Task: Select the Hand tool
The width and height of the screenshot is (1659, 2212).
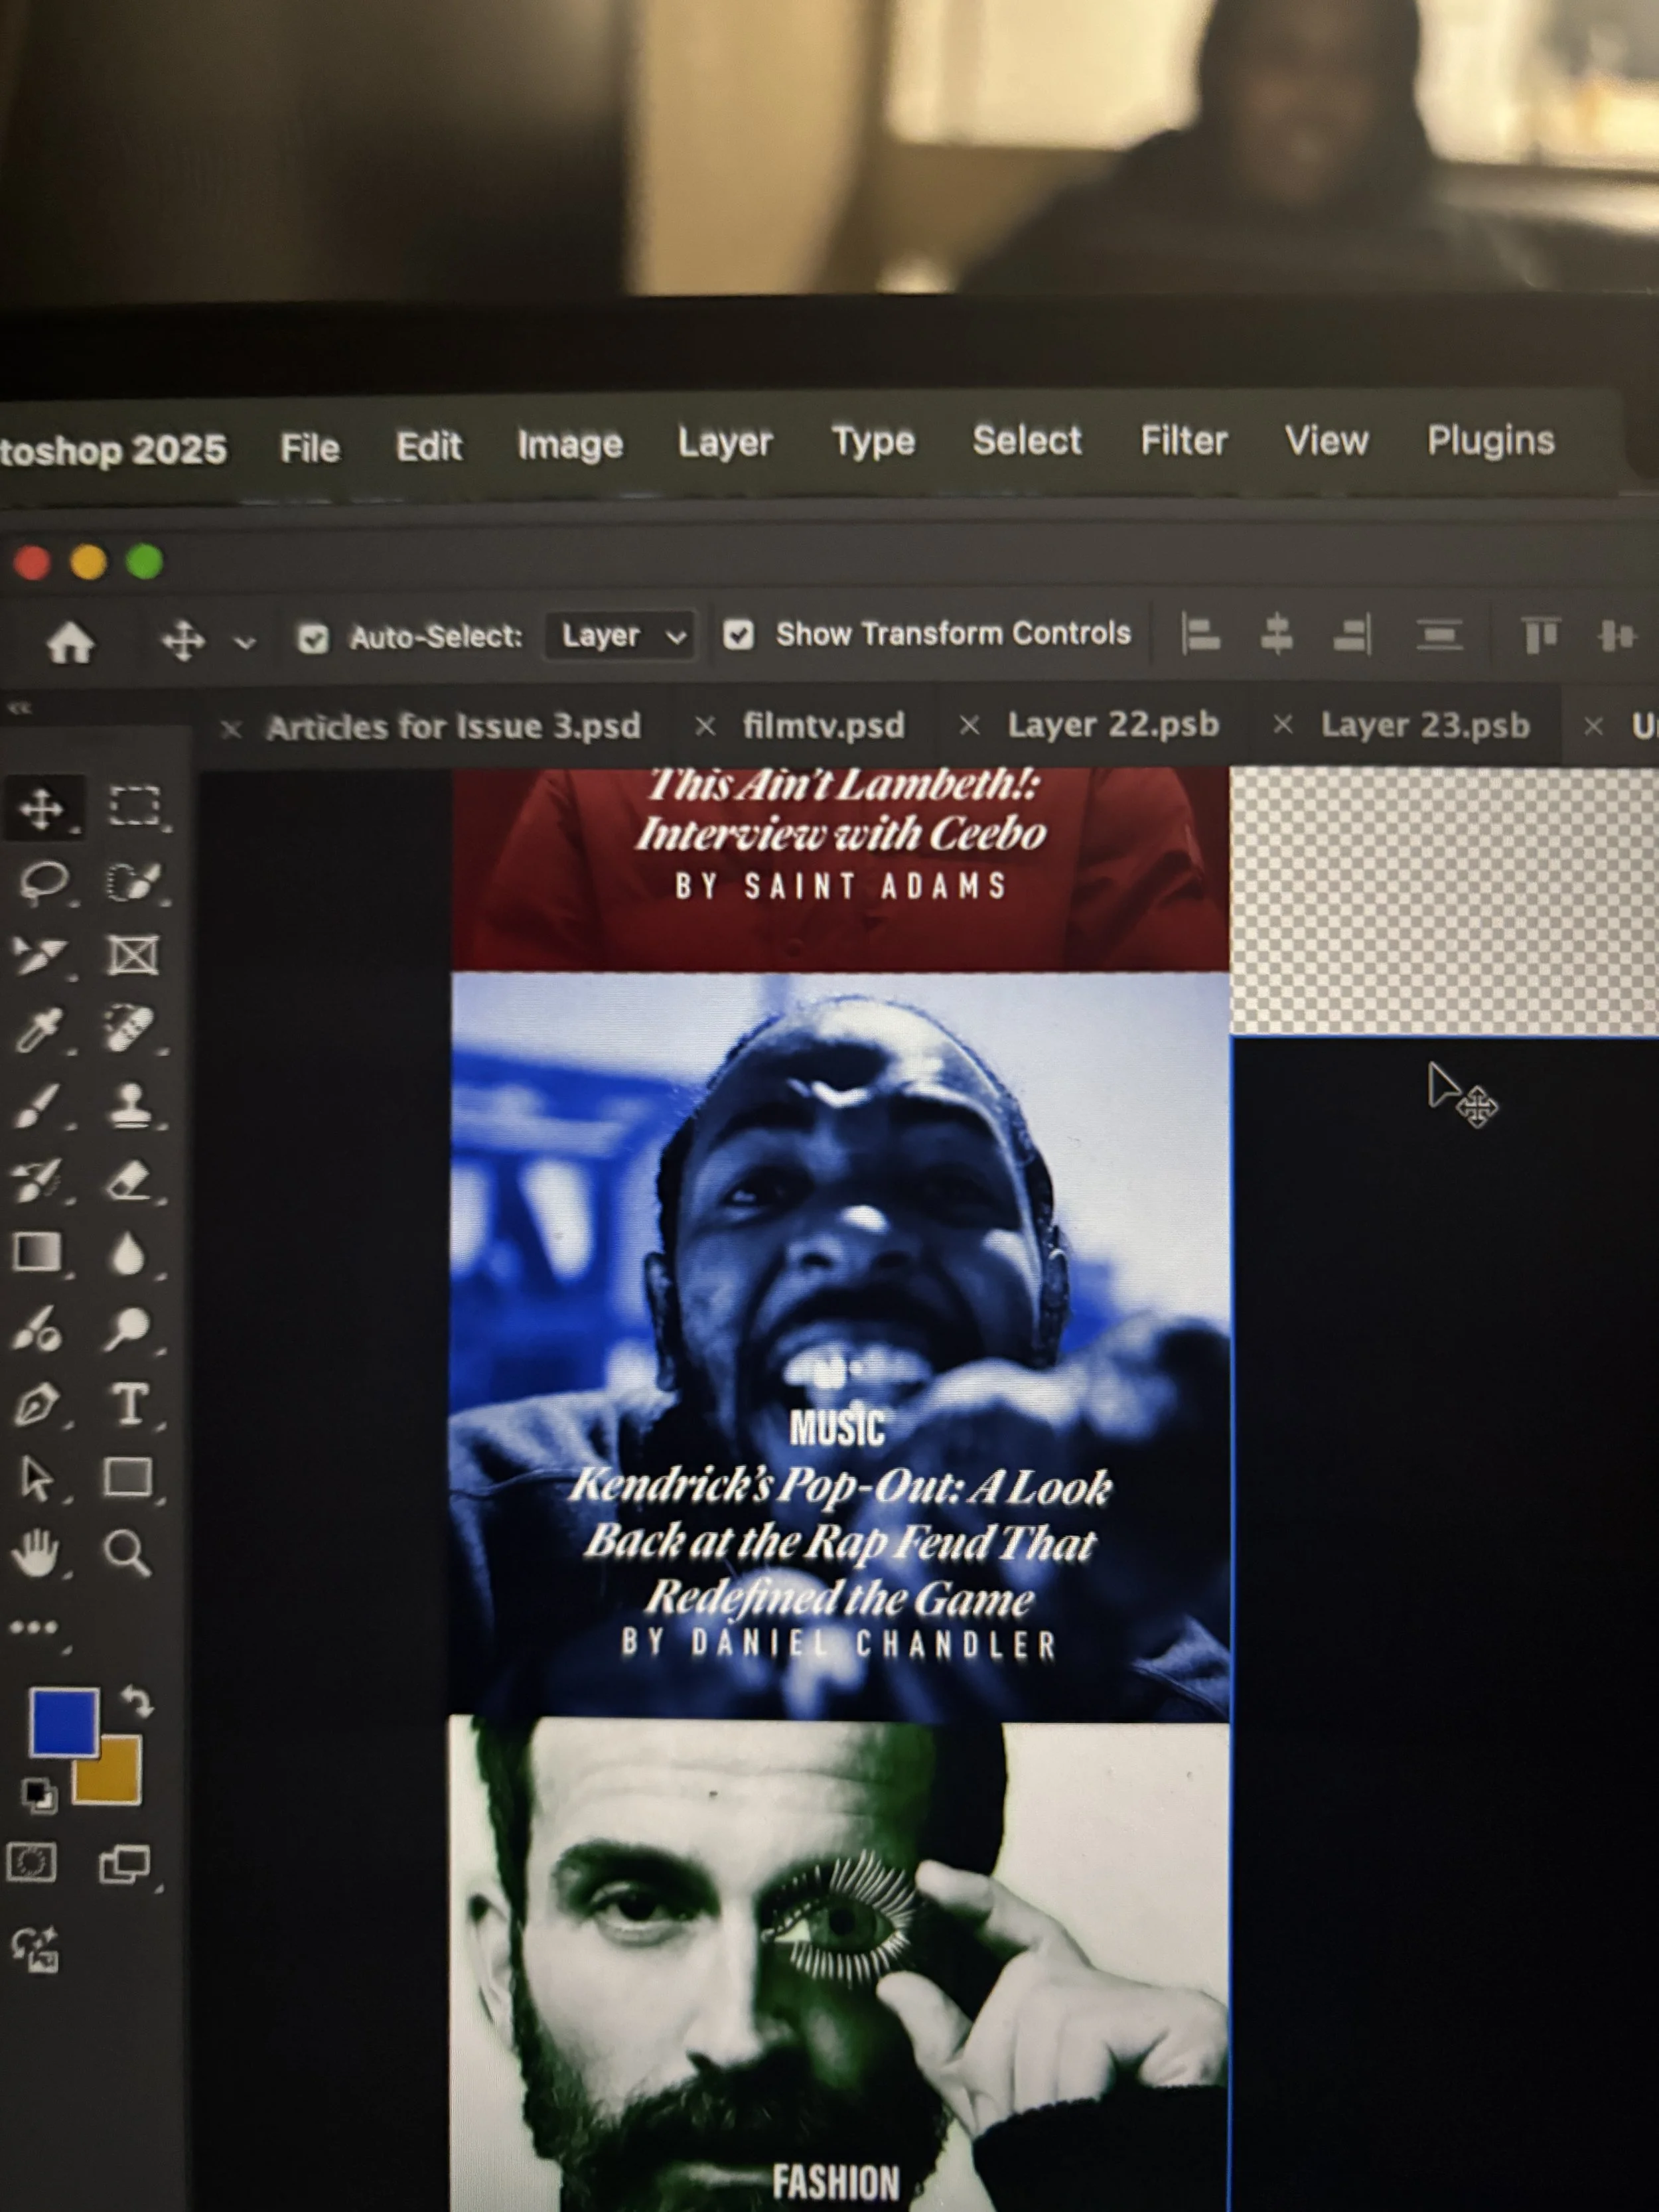Action: pyautogui.click(x=36, y=1553)
